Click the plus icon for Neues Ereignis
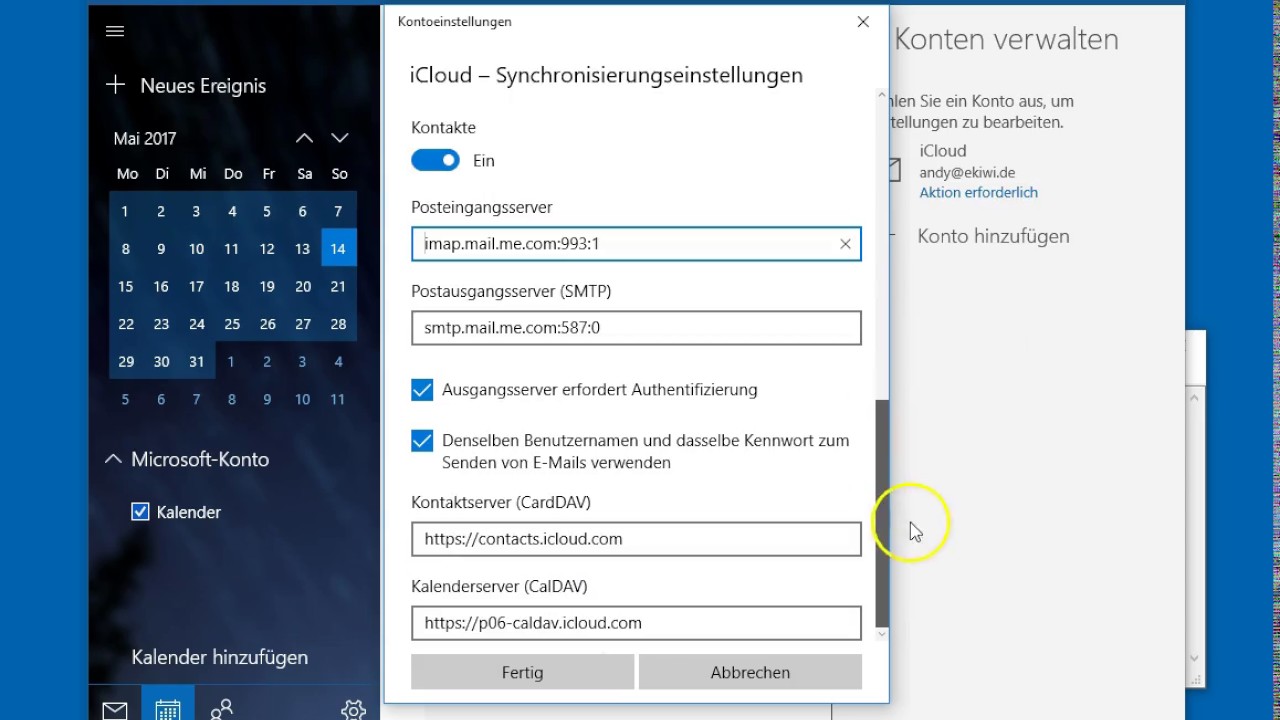Screen dimensions: 1280x720 [x=115, y=85]
